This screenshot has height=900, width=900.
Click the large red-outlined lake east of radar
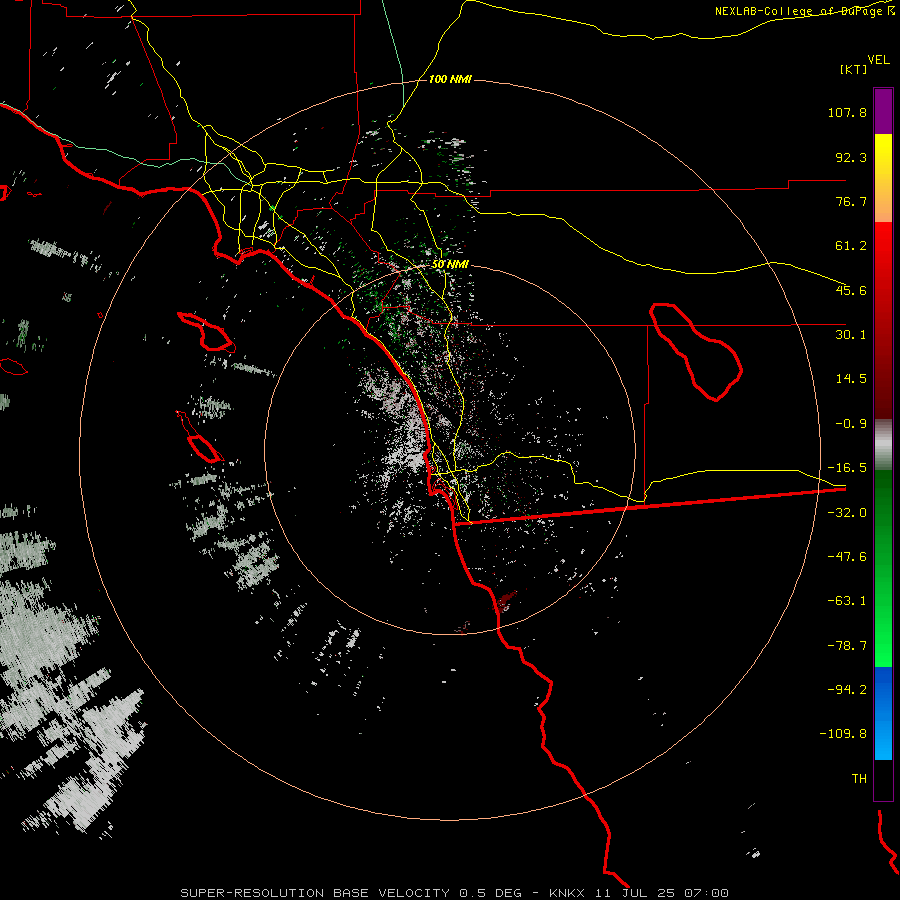[x=696, y=352]
